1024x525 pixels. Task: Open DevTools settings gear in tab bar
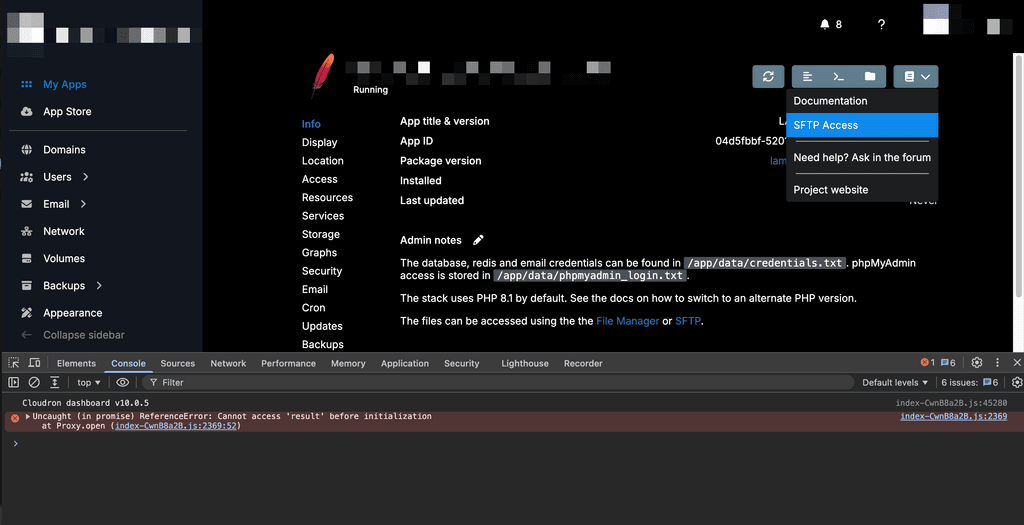tap(977, 362)
